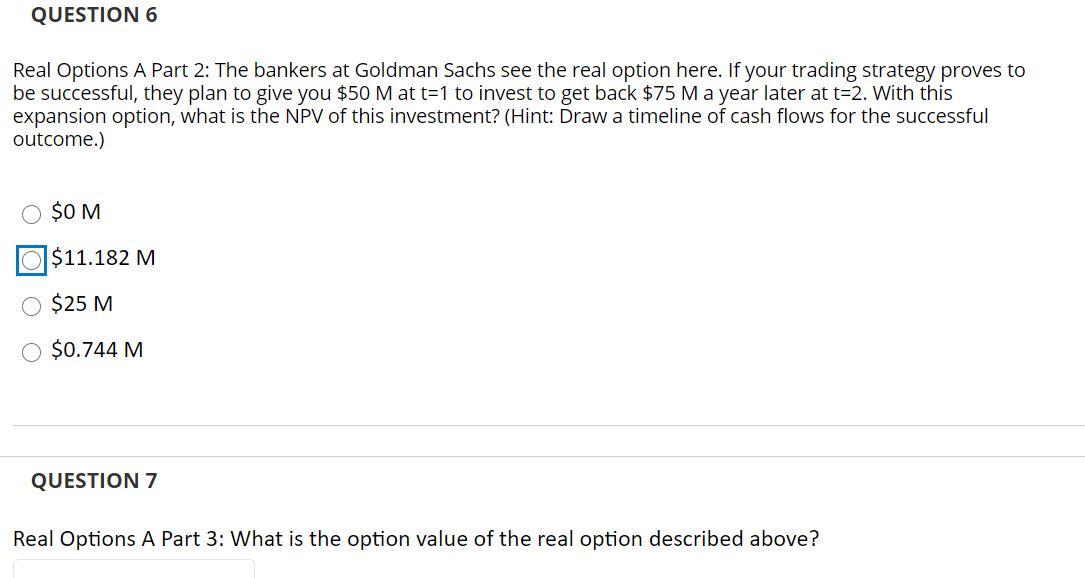Viewport: 1085px width, 578px height.
Task: Click the QUESTION 6 heading
Action: pyautogui.click(x=94, y=14)
